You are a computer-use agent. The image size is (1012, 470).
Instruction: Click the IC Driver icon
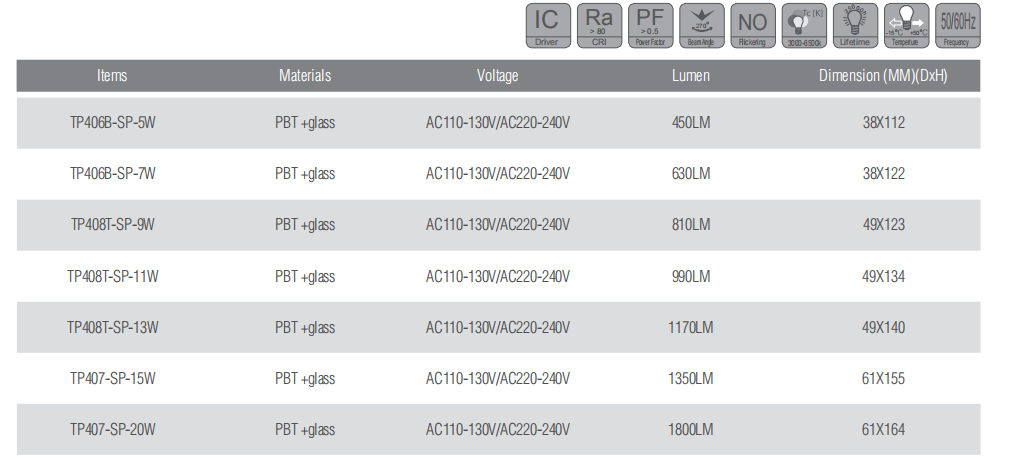(546, 26)
